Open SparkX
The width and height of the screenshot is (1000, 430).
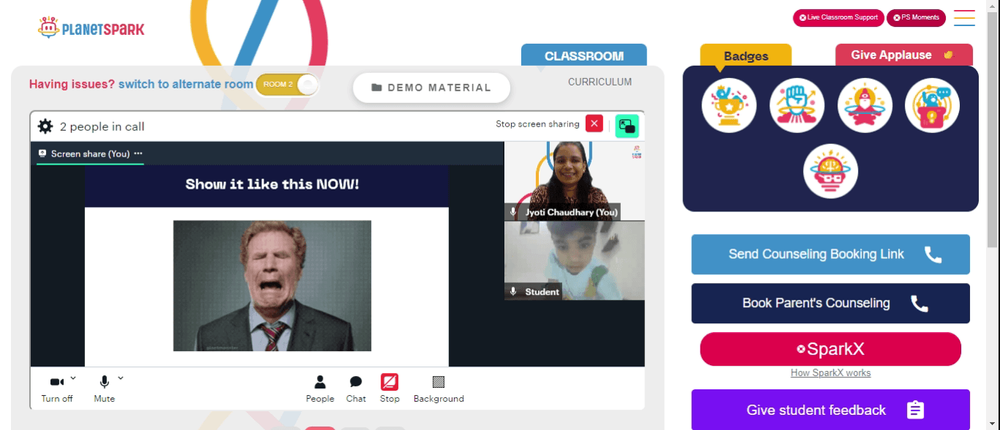click(x=830, y=349)
